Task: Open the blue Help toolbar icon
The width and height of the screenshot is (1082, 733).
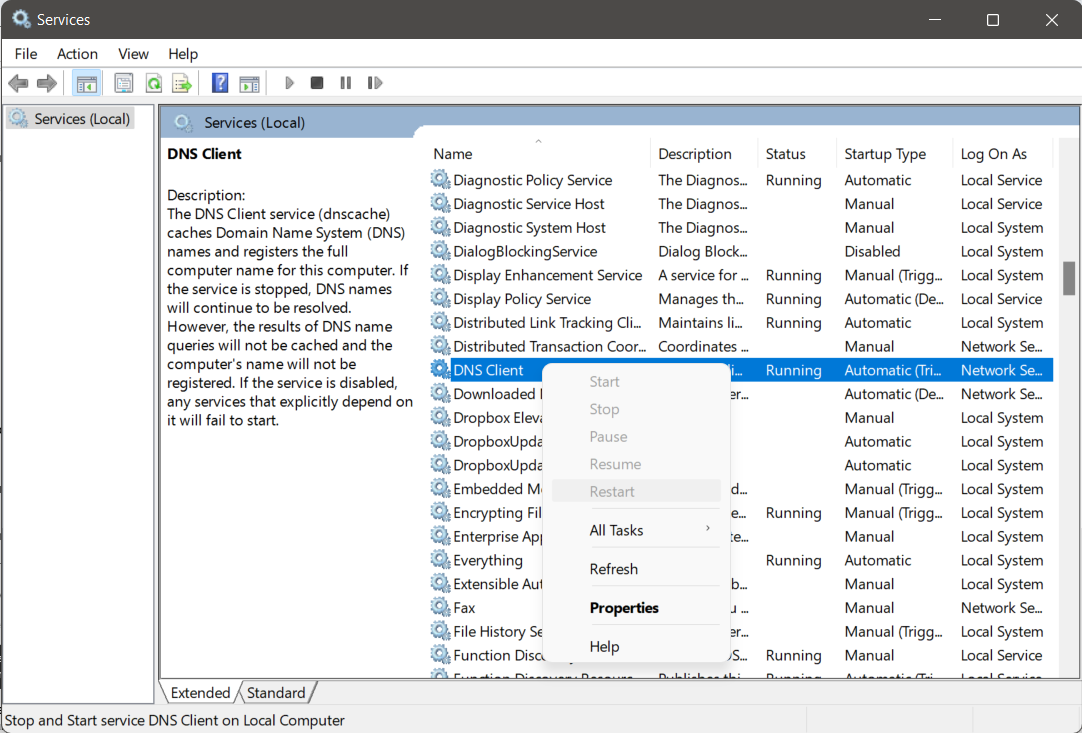Action: [x=220, y=84]
